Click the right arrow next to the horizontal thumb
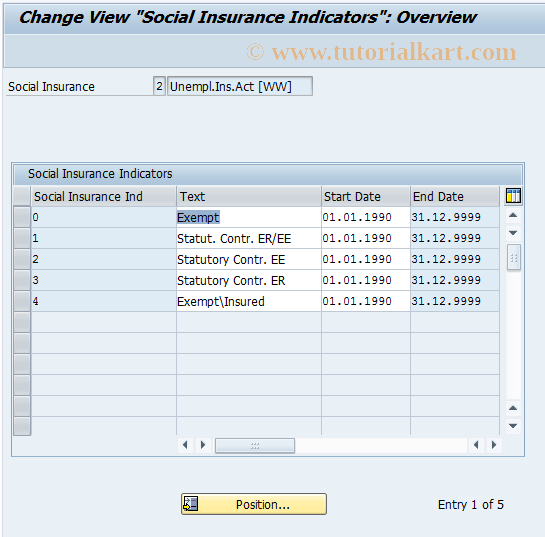Viewport: 545px width, 537px height. pyautogui.click(x=203, y=445)
